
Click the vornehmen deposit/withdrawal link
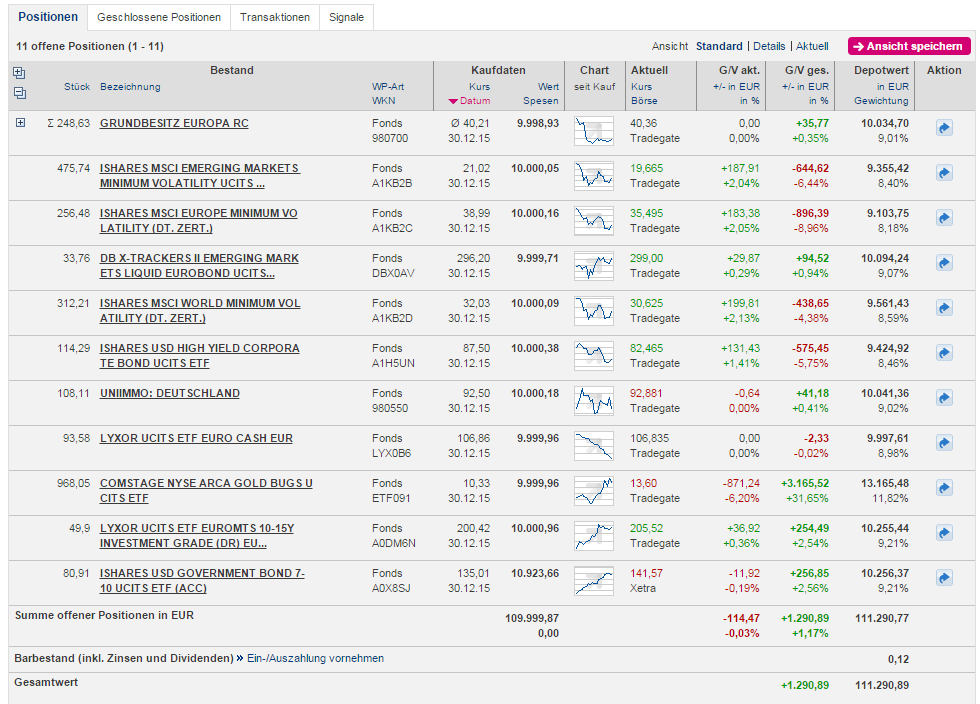(356, 658)
